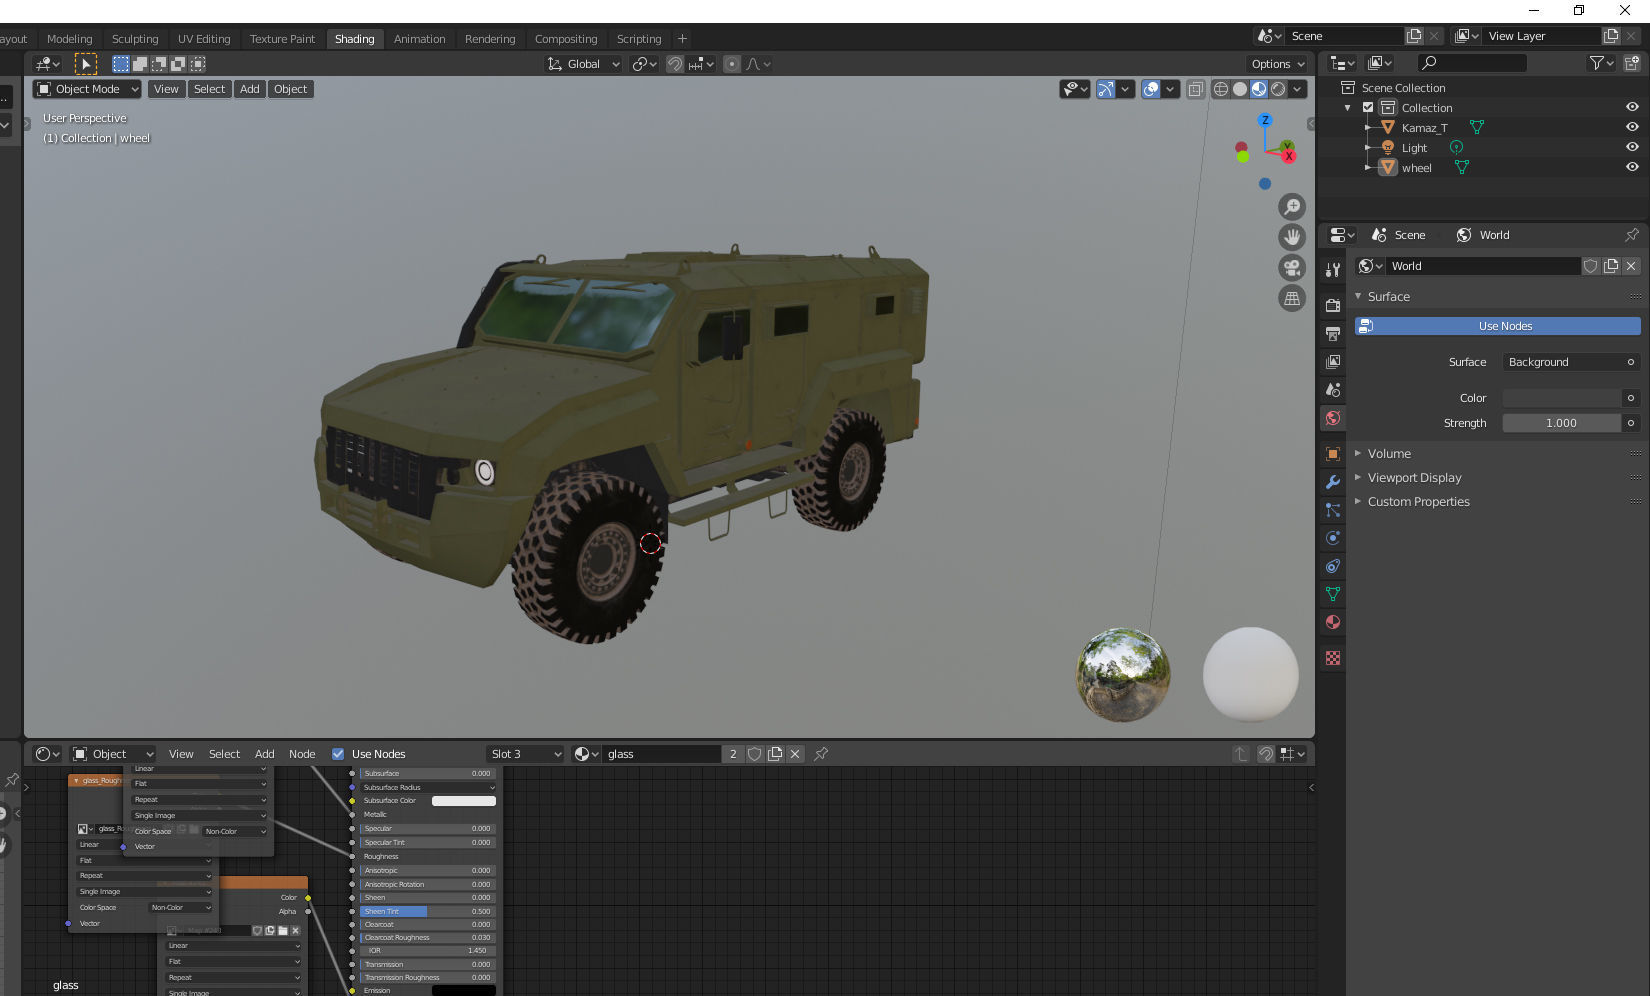Image resolution: width=1650 pixels, height=996 pixels.
Task: Expand the Viewport Display panel
Action: tap(1414, 478)
